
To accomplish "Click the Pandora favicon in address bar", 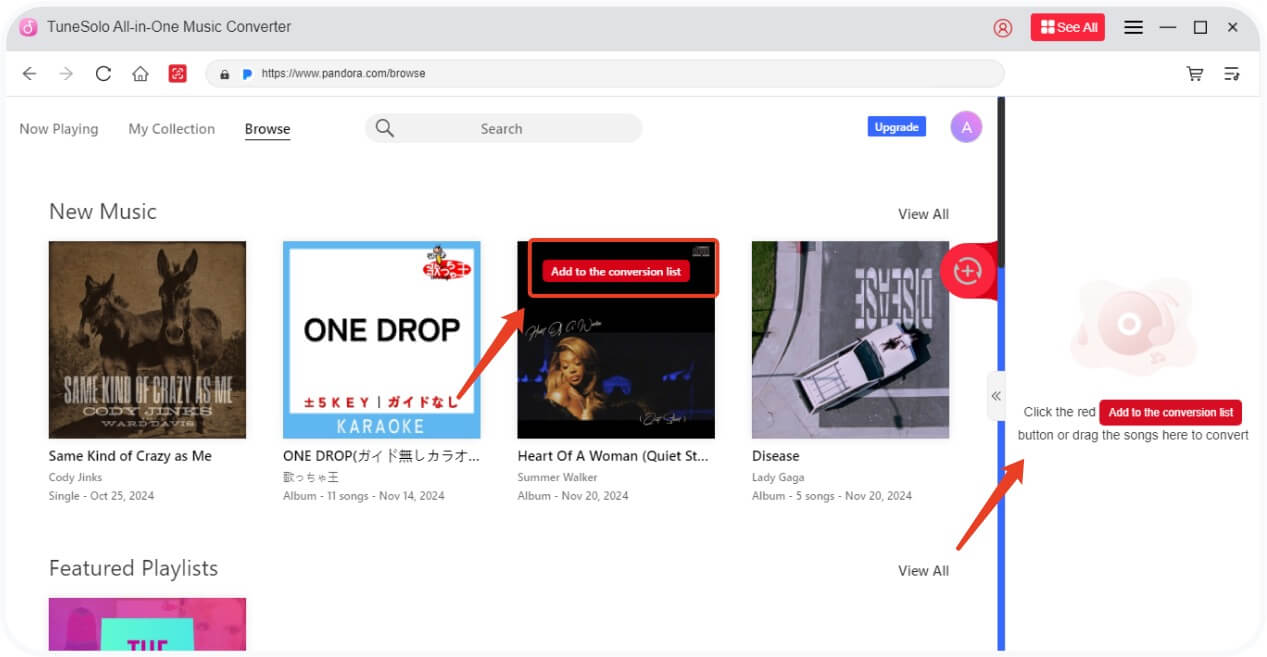I will pos(247,74).
